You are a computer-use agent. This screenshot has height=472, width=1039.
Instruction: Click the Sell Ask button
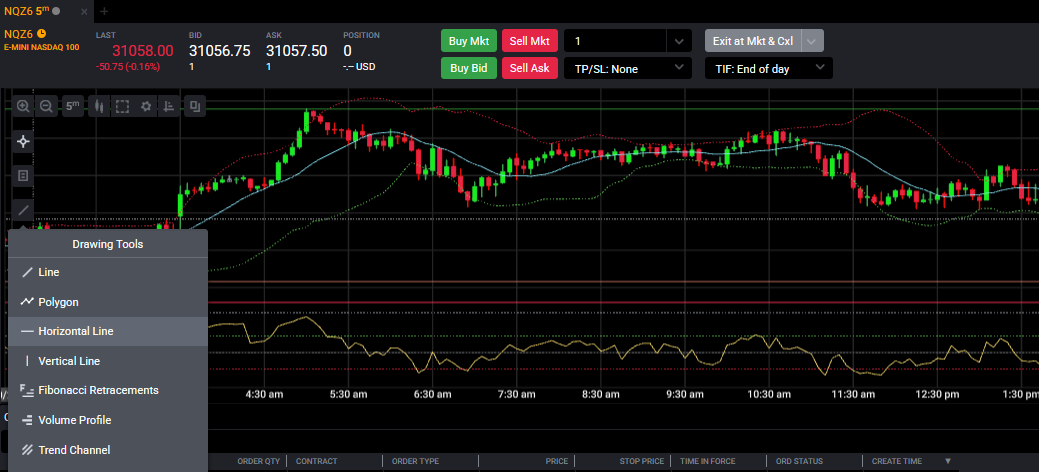529,68
